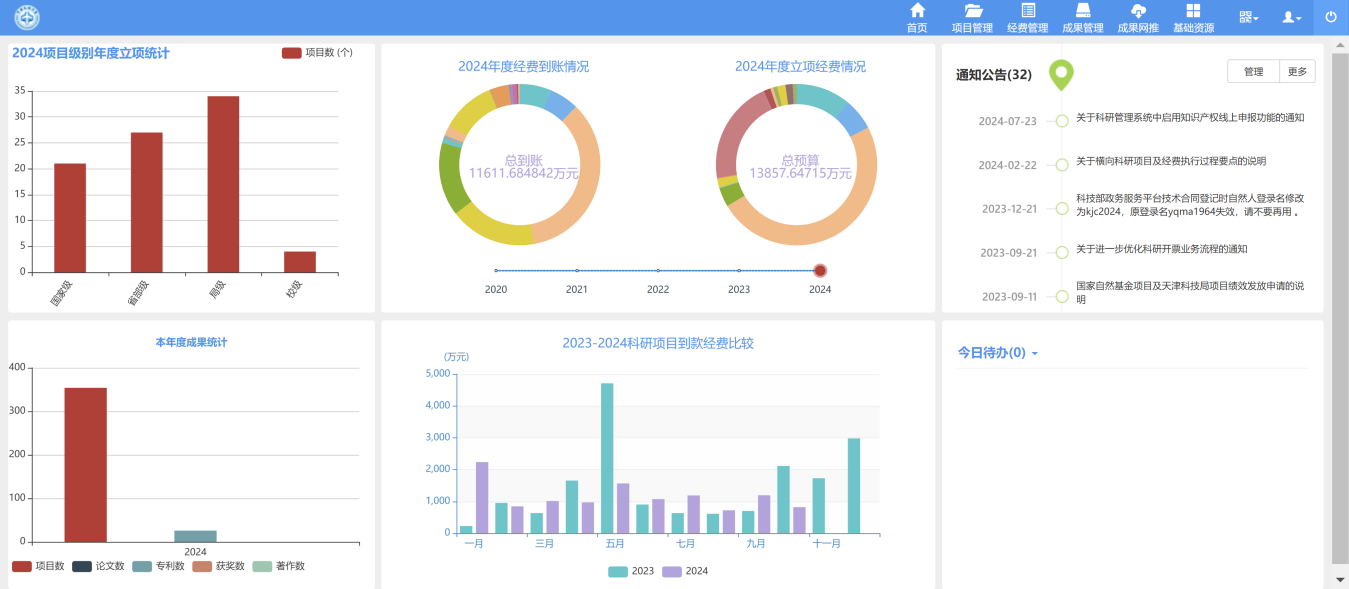Viewport: 1349px width, 589px height.
Task: Open the 经费管理 module icon
Action: pyautogui.click(x=1027, y=11)
